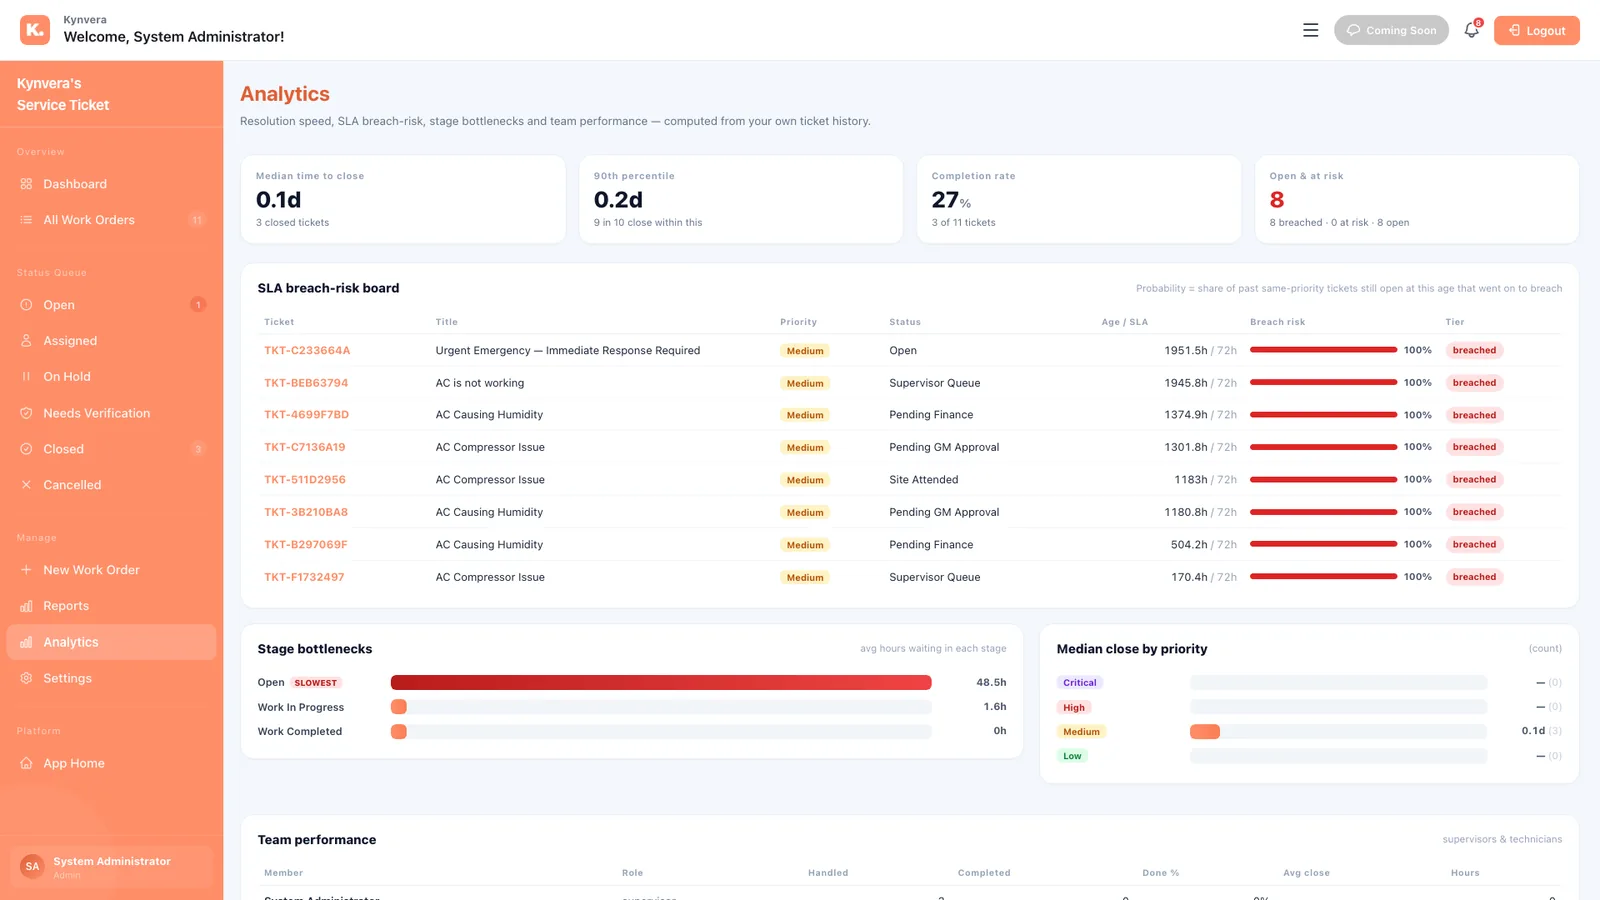This screenshot has width=1600, height=900.
Task: Open notifications bell icon
Action: (x=1471, y=30)
